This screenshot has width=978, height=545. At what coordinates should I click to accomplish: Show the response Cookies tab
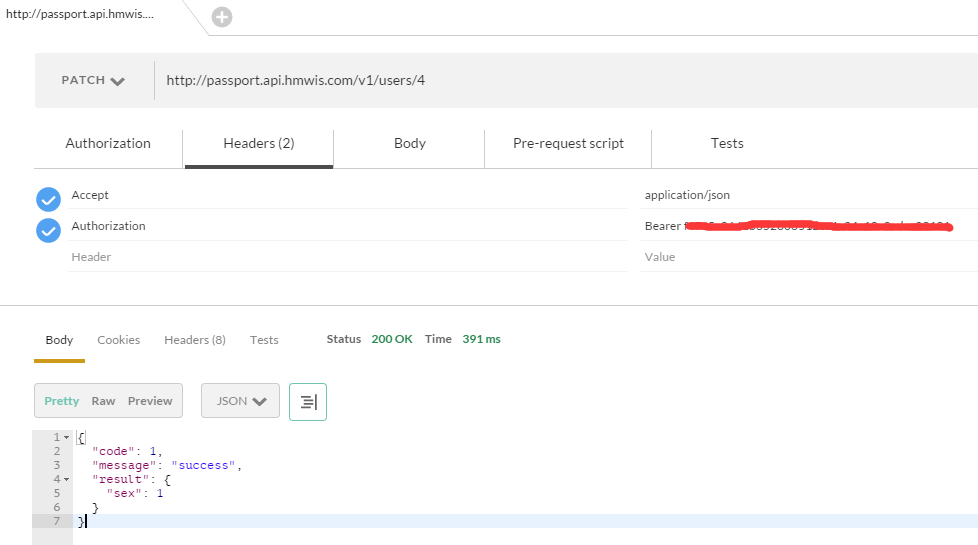point(119,340)
